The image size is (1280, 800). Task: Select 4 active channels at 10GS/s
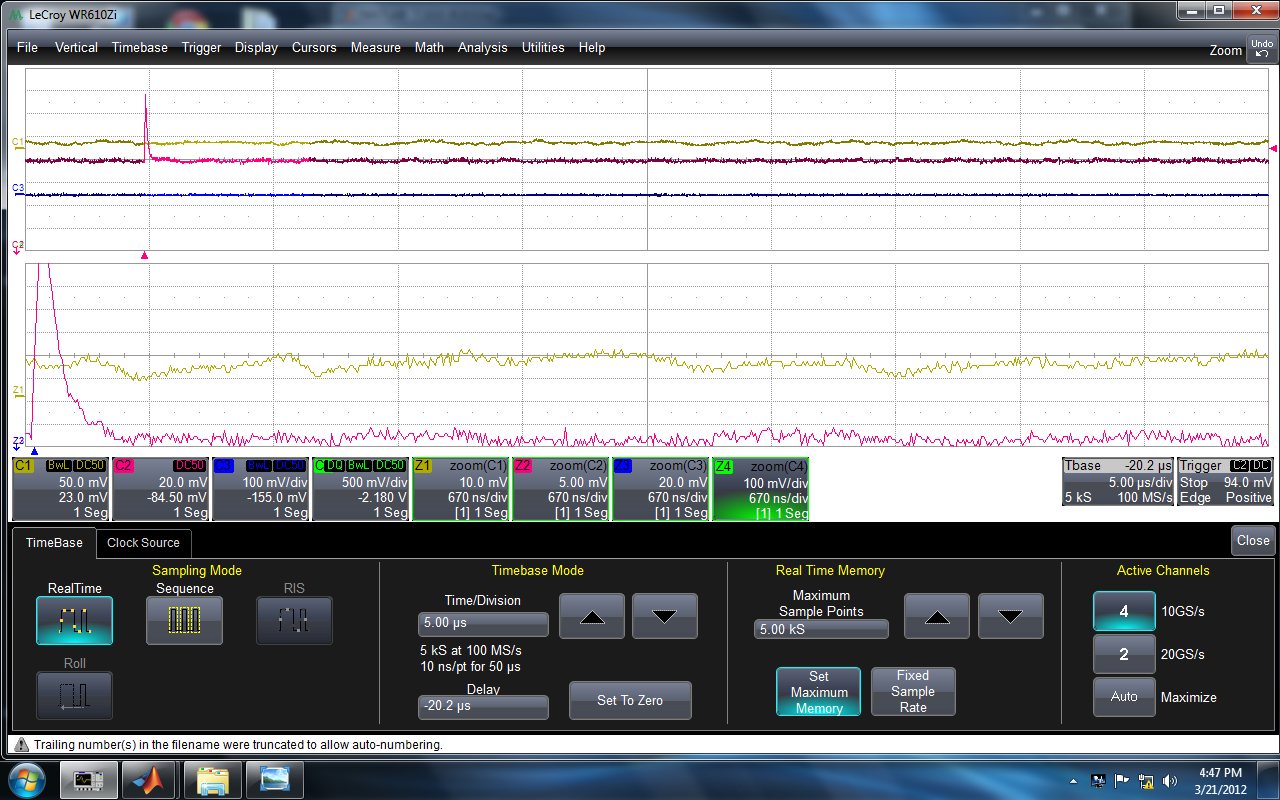1123,611
